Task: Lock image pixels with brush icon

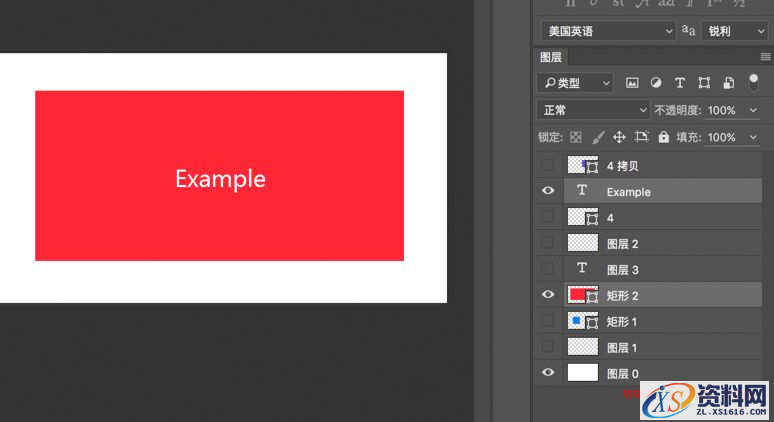Action: pos(598,137)
